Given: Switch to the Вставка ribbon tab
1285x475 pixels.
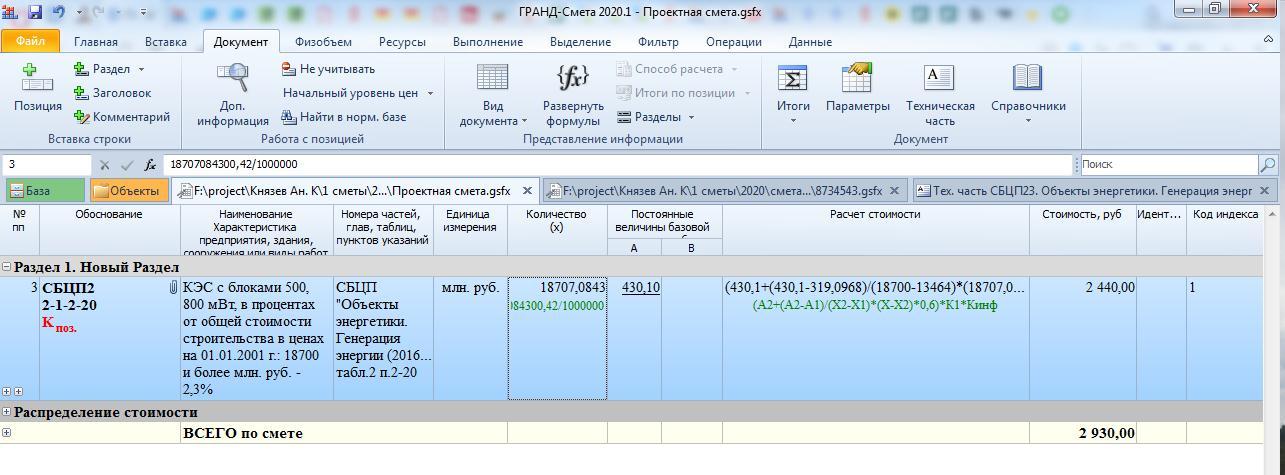Looking at the screenshot, I should point(165,42).
